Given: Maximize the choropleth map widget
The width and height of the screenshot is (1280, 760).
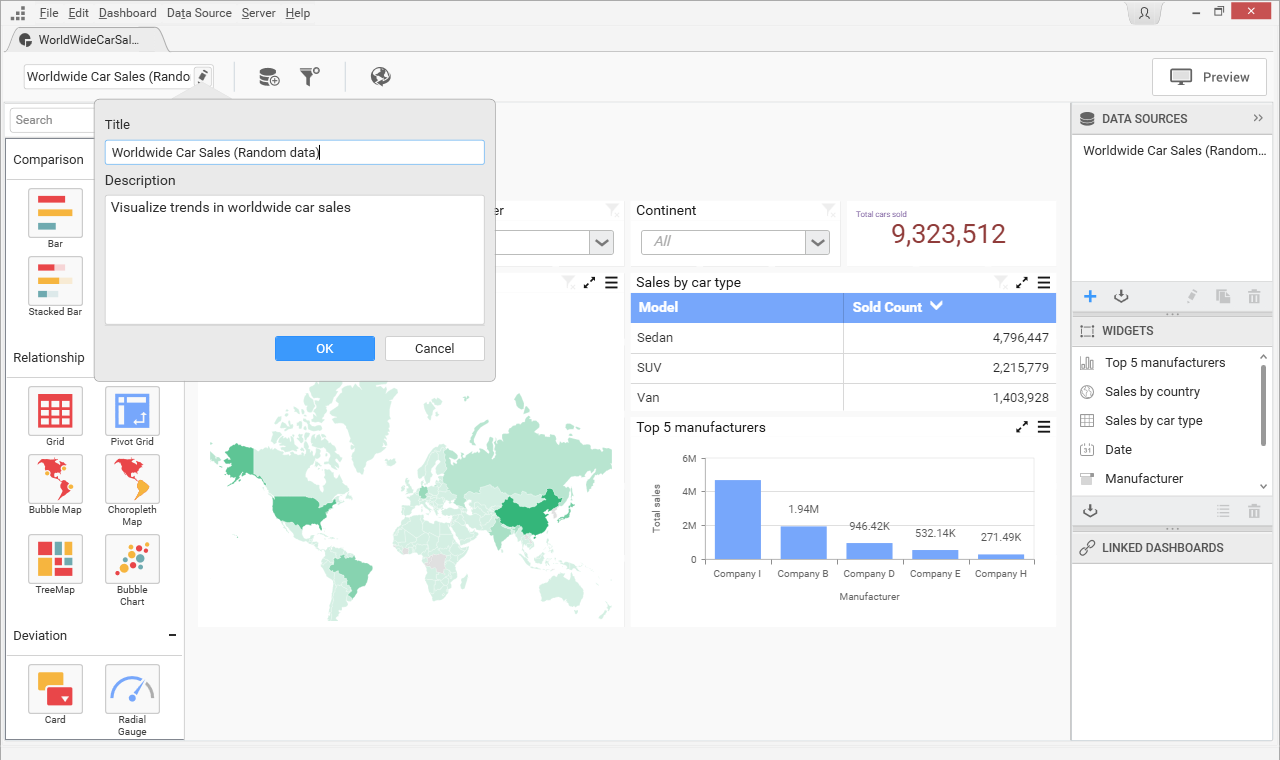Looking at the screenshot, I should click(x=590, y=283).
